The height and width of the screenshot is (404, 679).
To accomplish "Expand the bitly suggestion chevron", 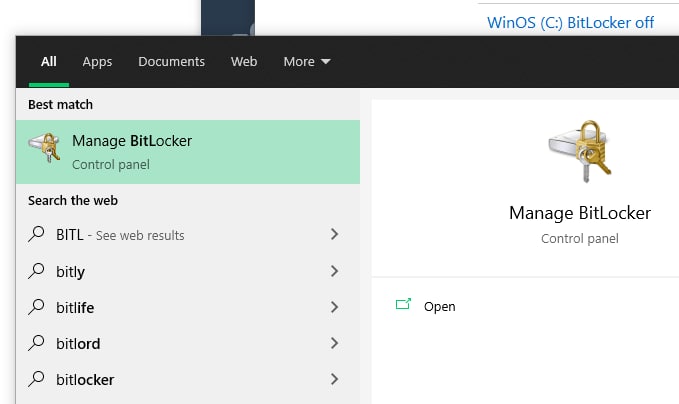I will (x=334, y=271).
